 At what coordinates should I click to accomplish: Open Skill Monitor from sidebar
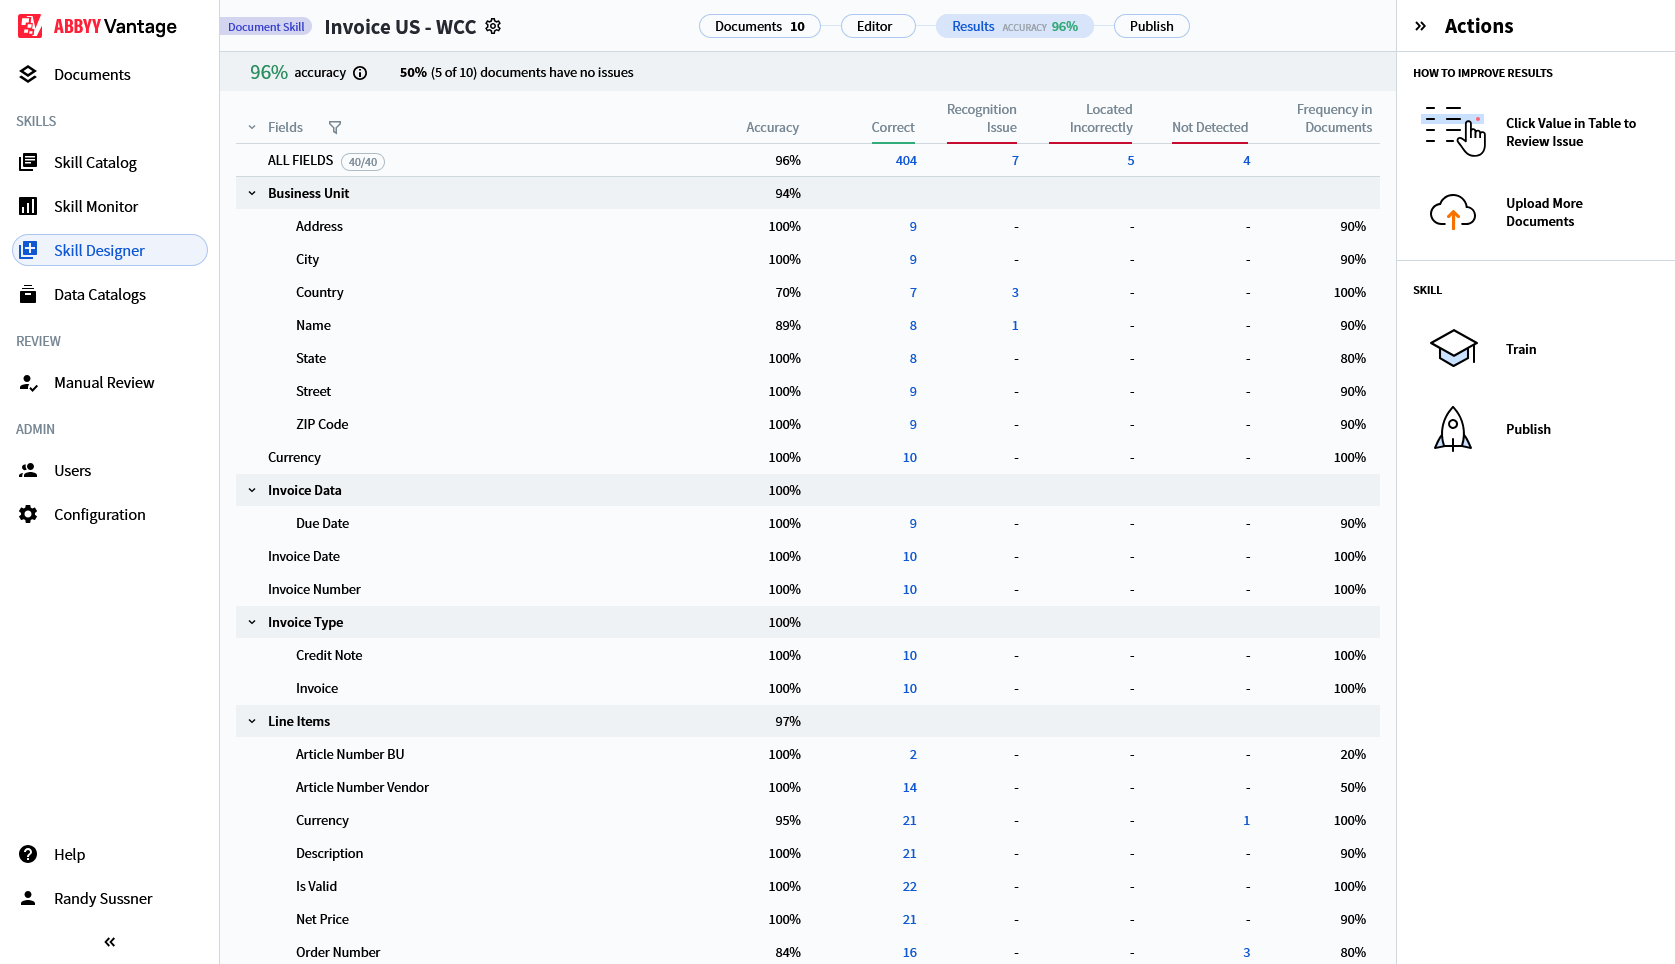[x=96, y=206]
